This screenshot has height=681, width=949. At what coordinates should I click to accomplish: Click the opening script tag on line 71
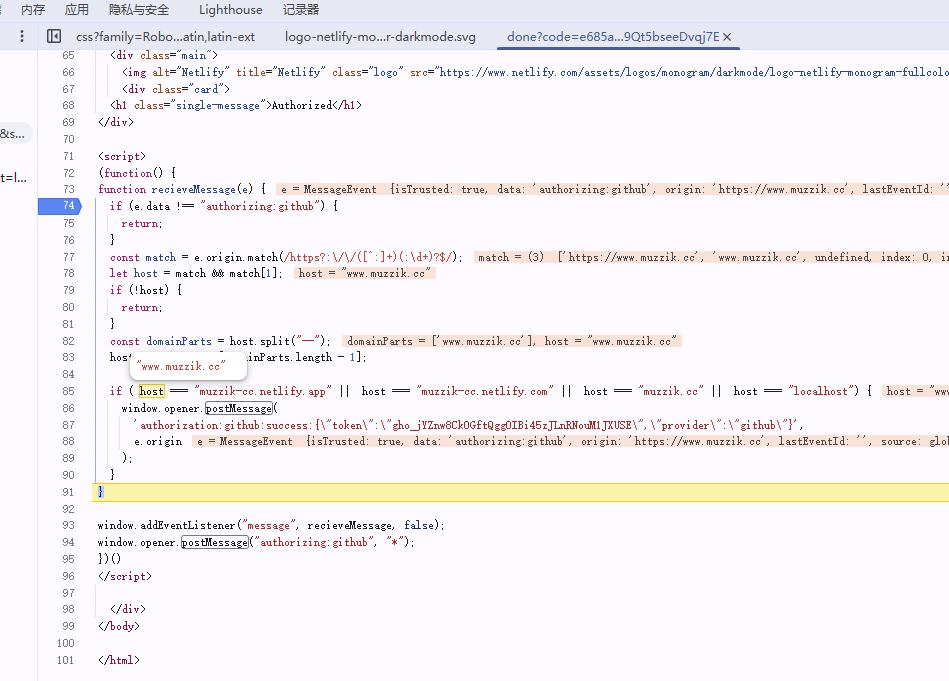(122, 156)
